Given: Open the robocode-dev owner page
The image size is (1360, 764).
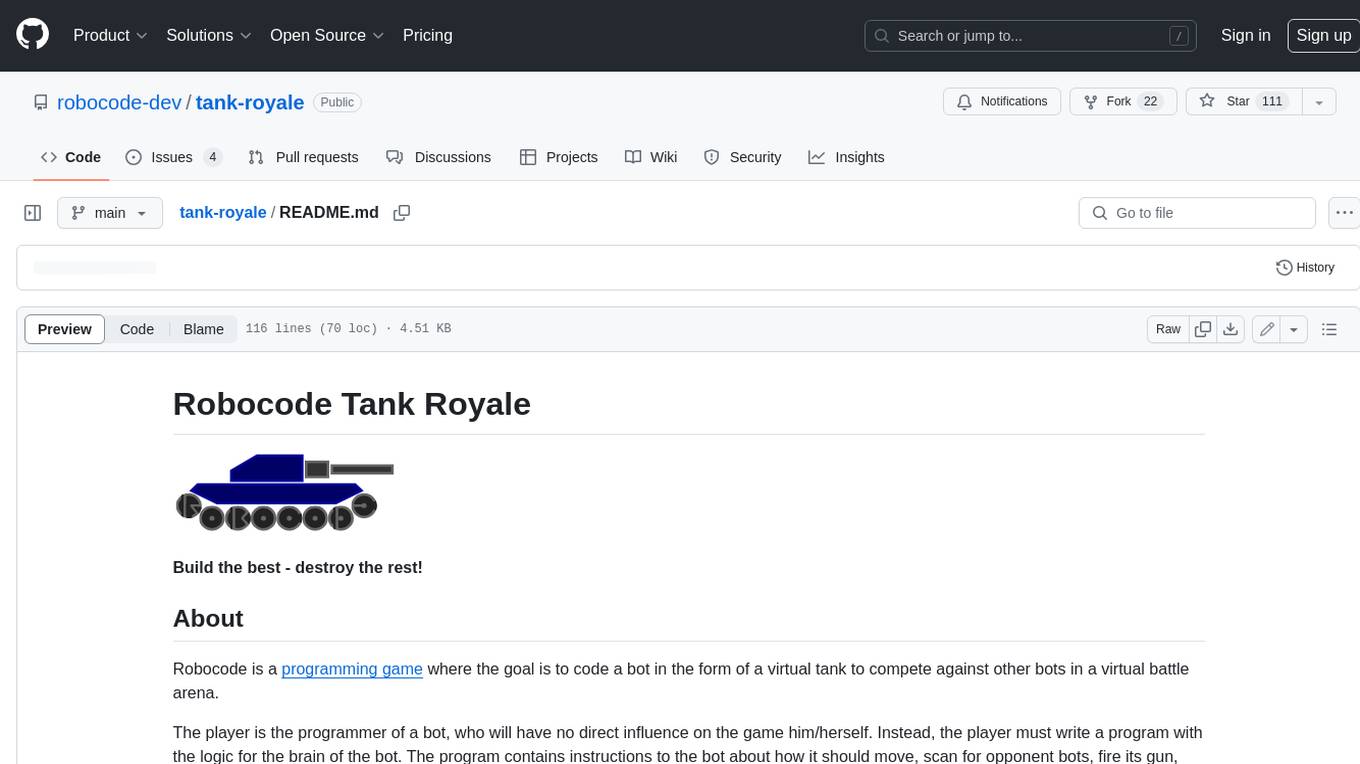Looking at the screenshot, I should click(119, 102).
